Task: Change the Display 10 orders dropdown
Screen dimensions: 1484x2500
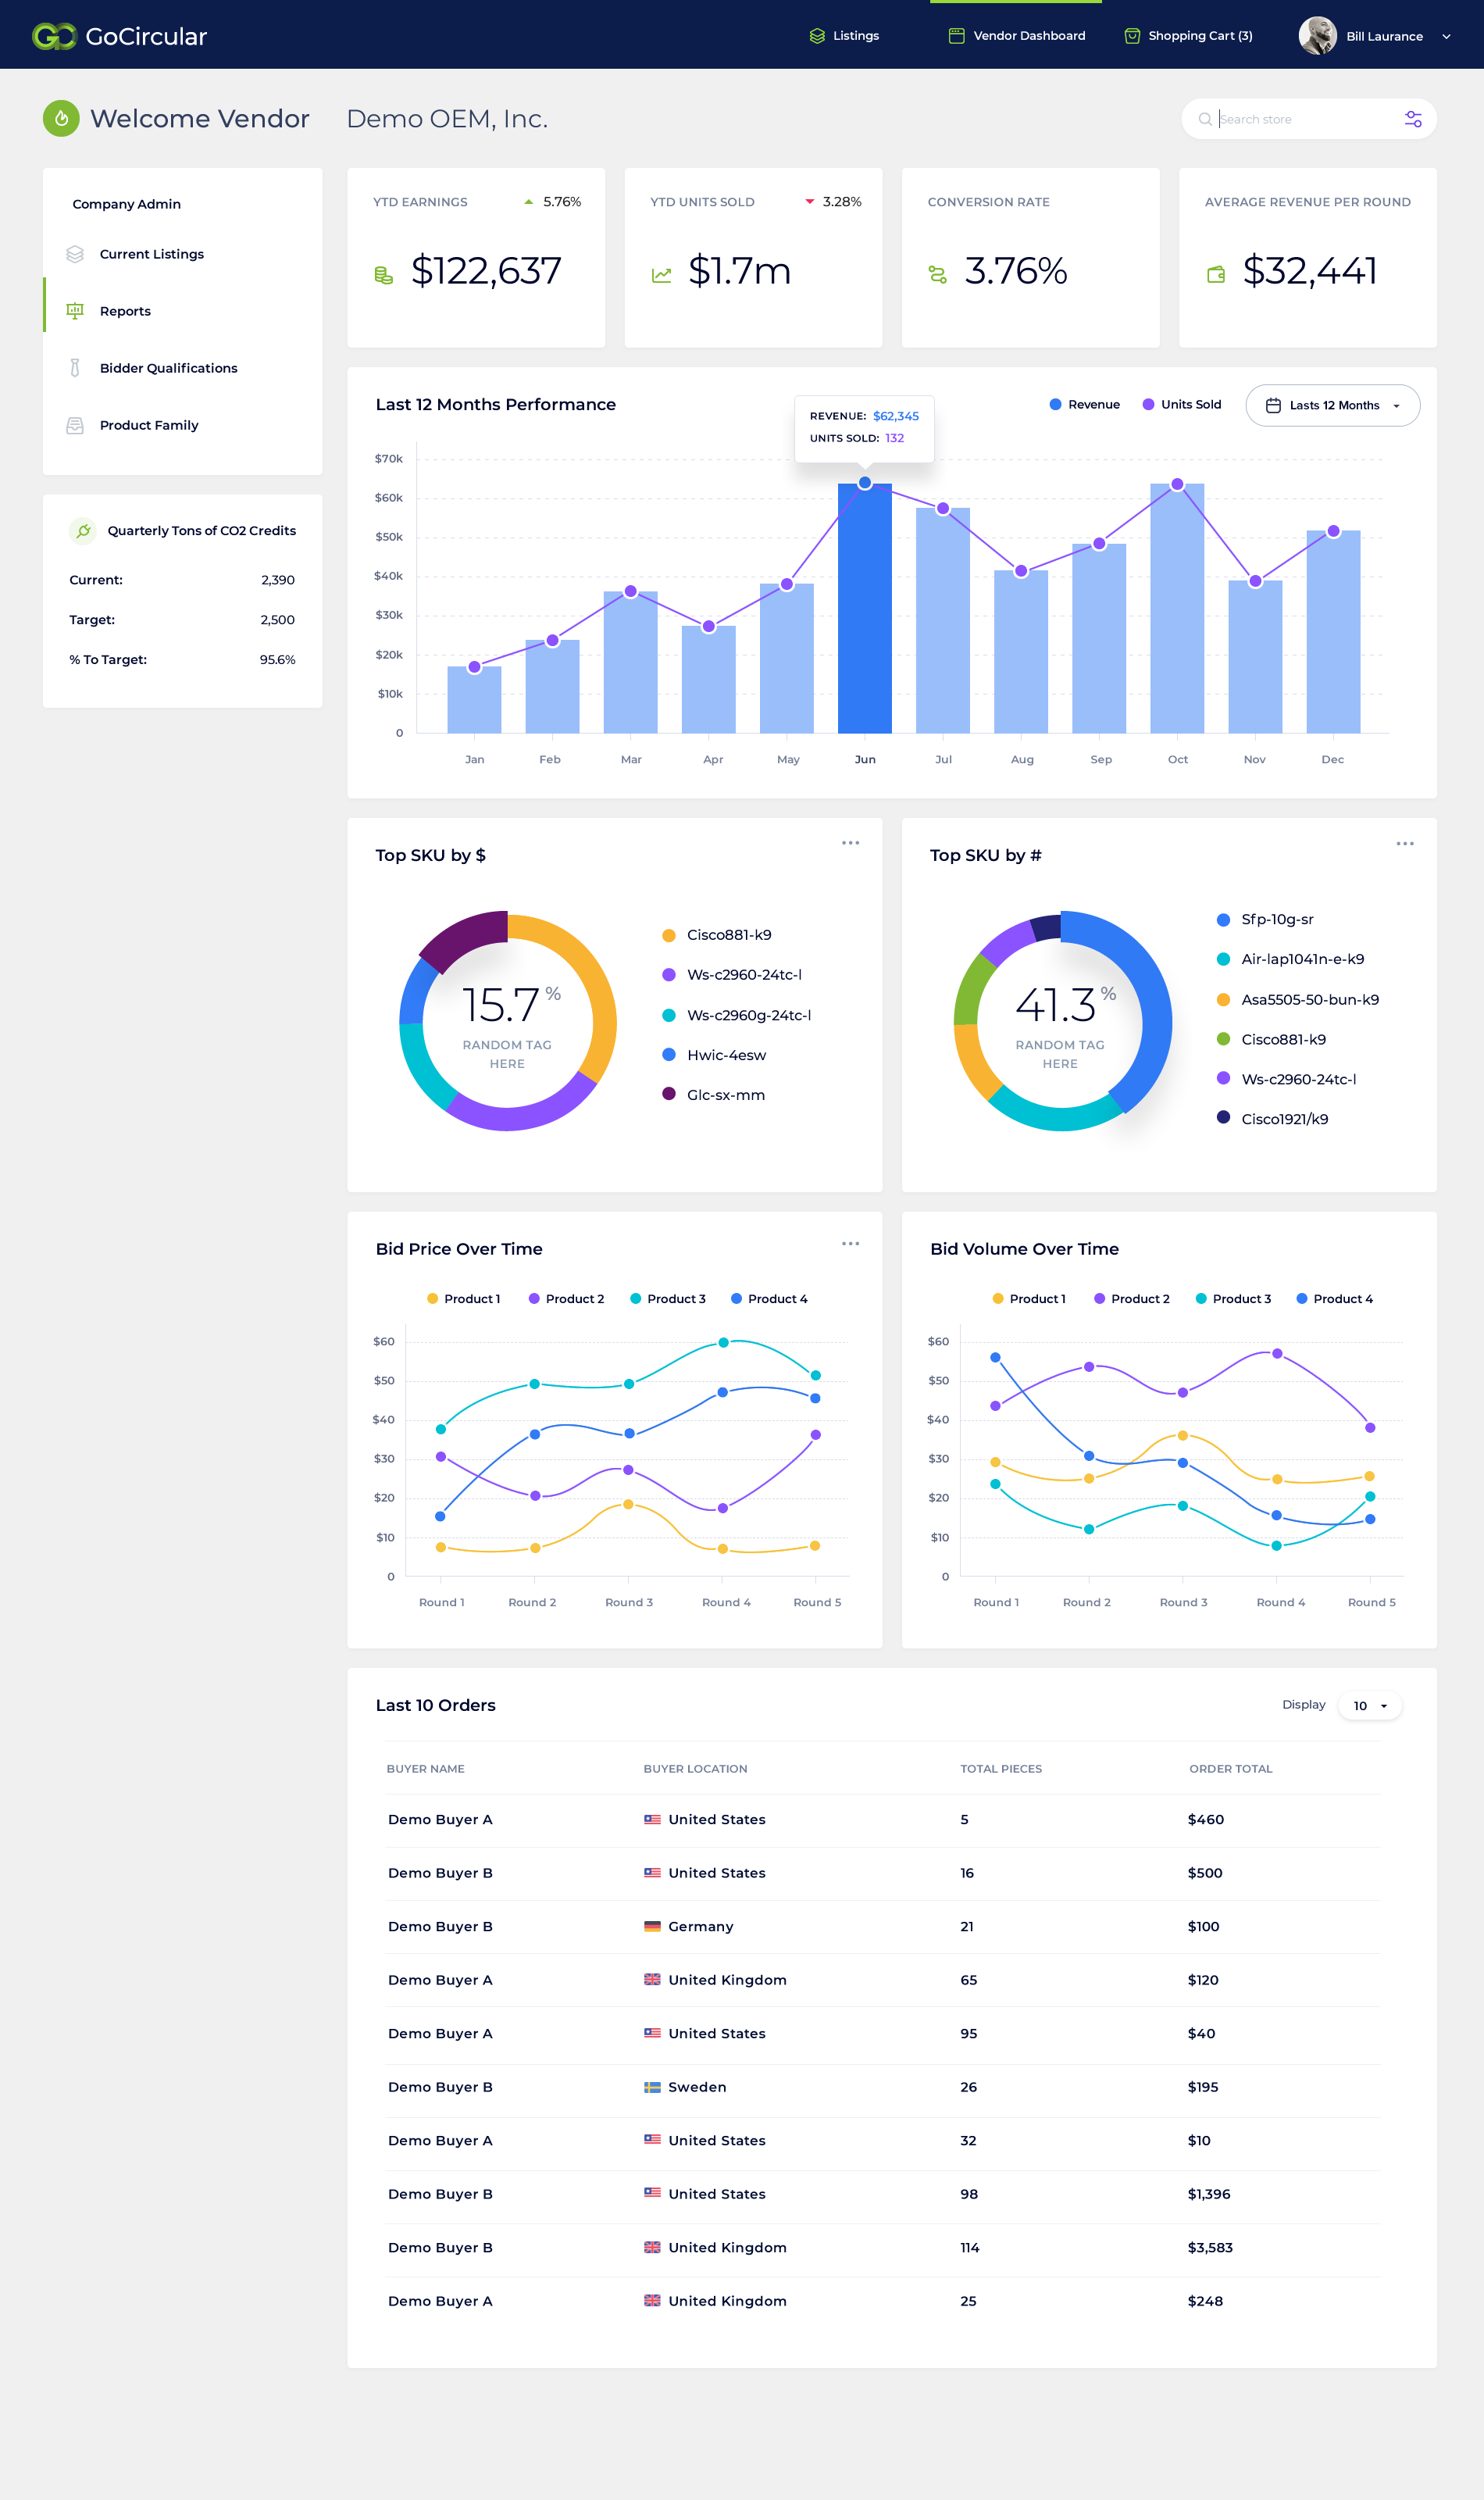Action: click(x=1370, y=1706)
